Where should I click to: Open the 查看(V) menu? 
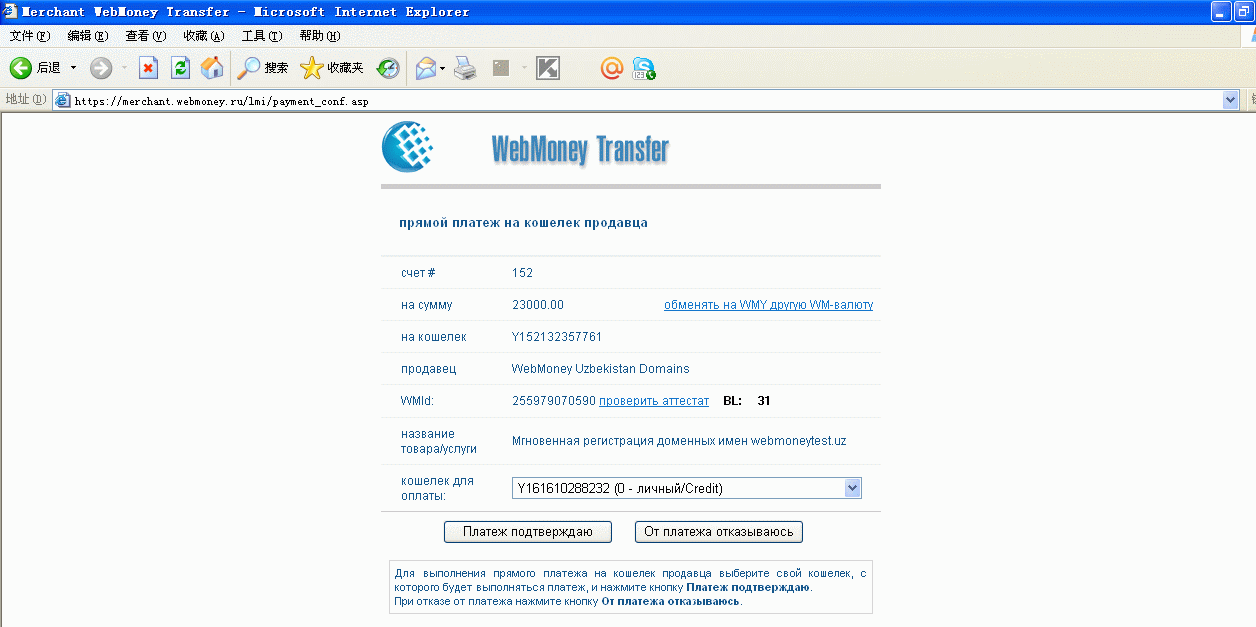[145, 36]
